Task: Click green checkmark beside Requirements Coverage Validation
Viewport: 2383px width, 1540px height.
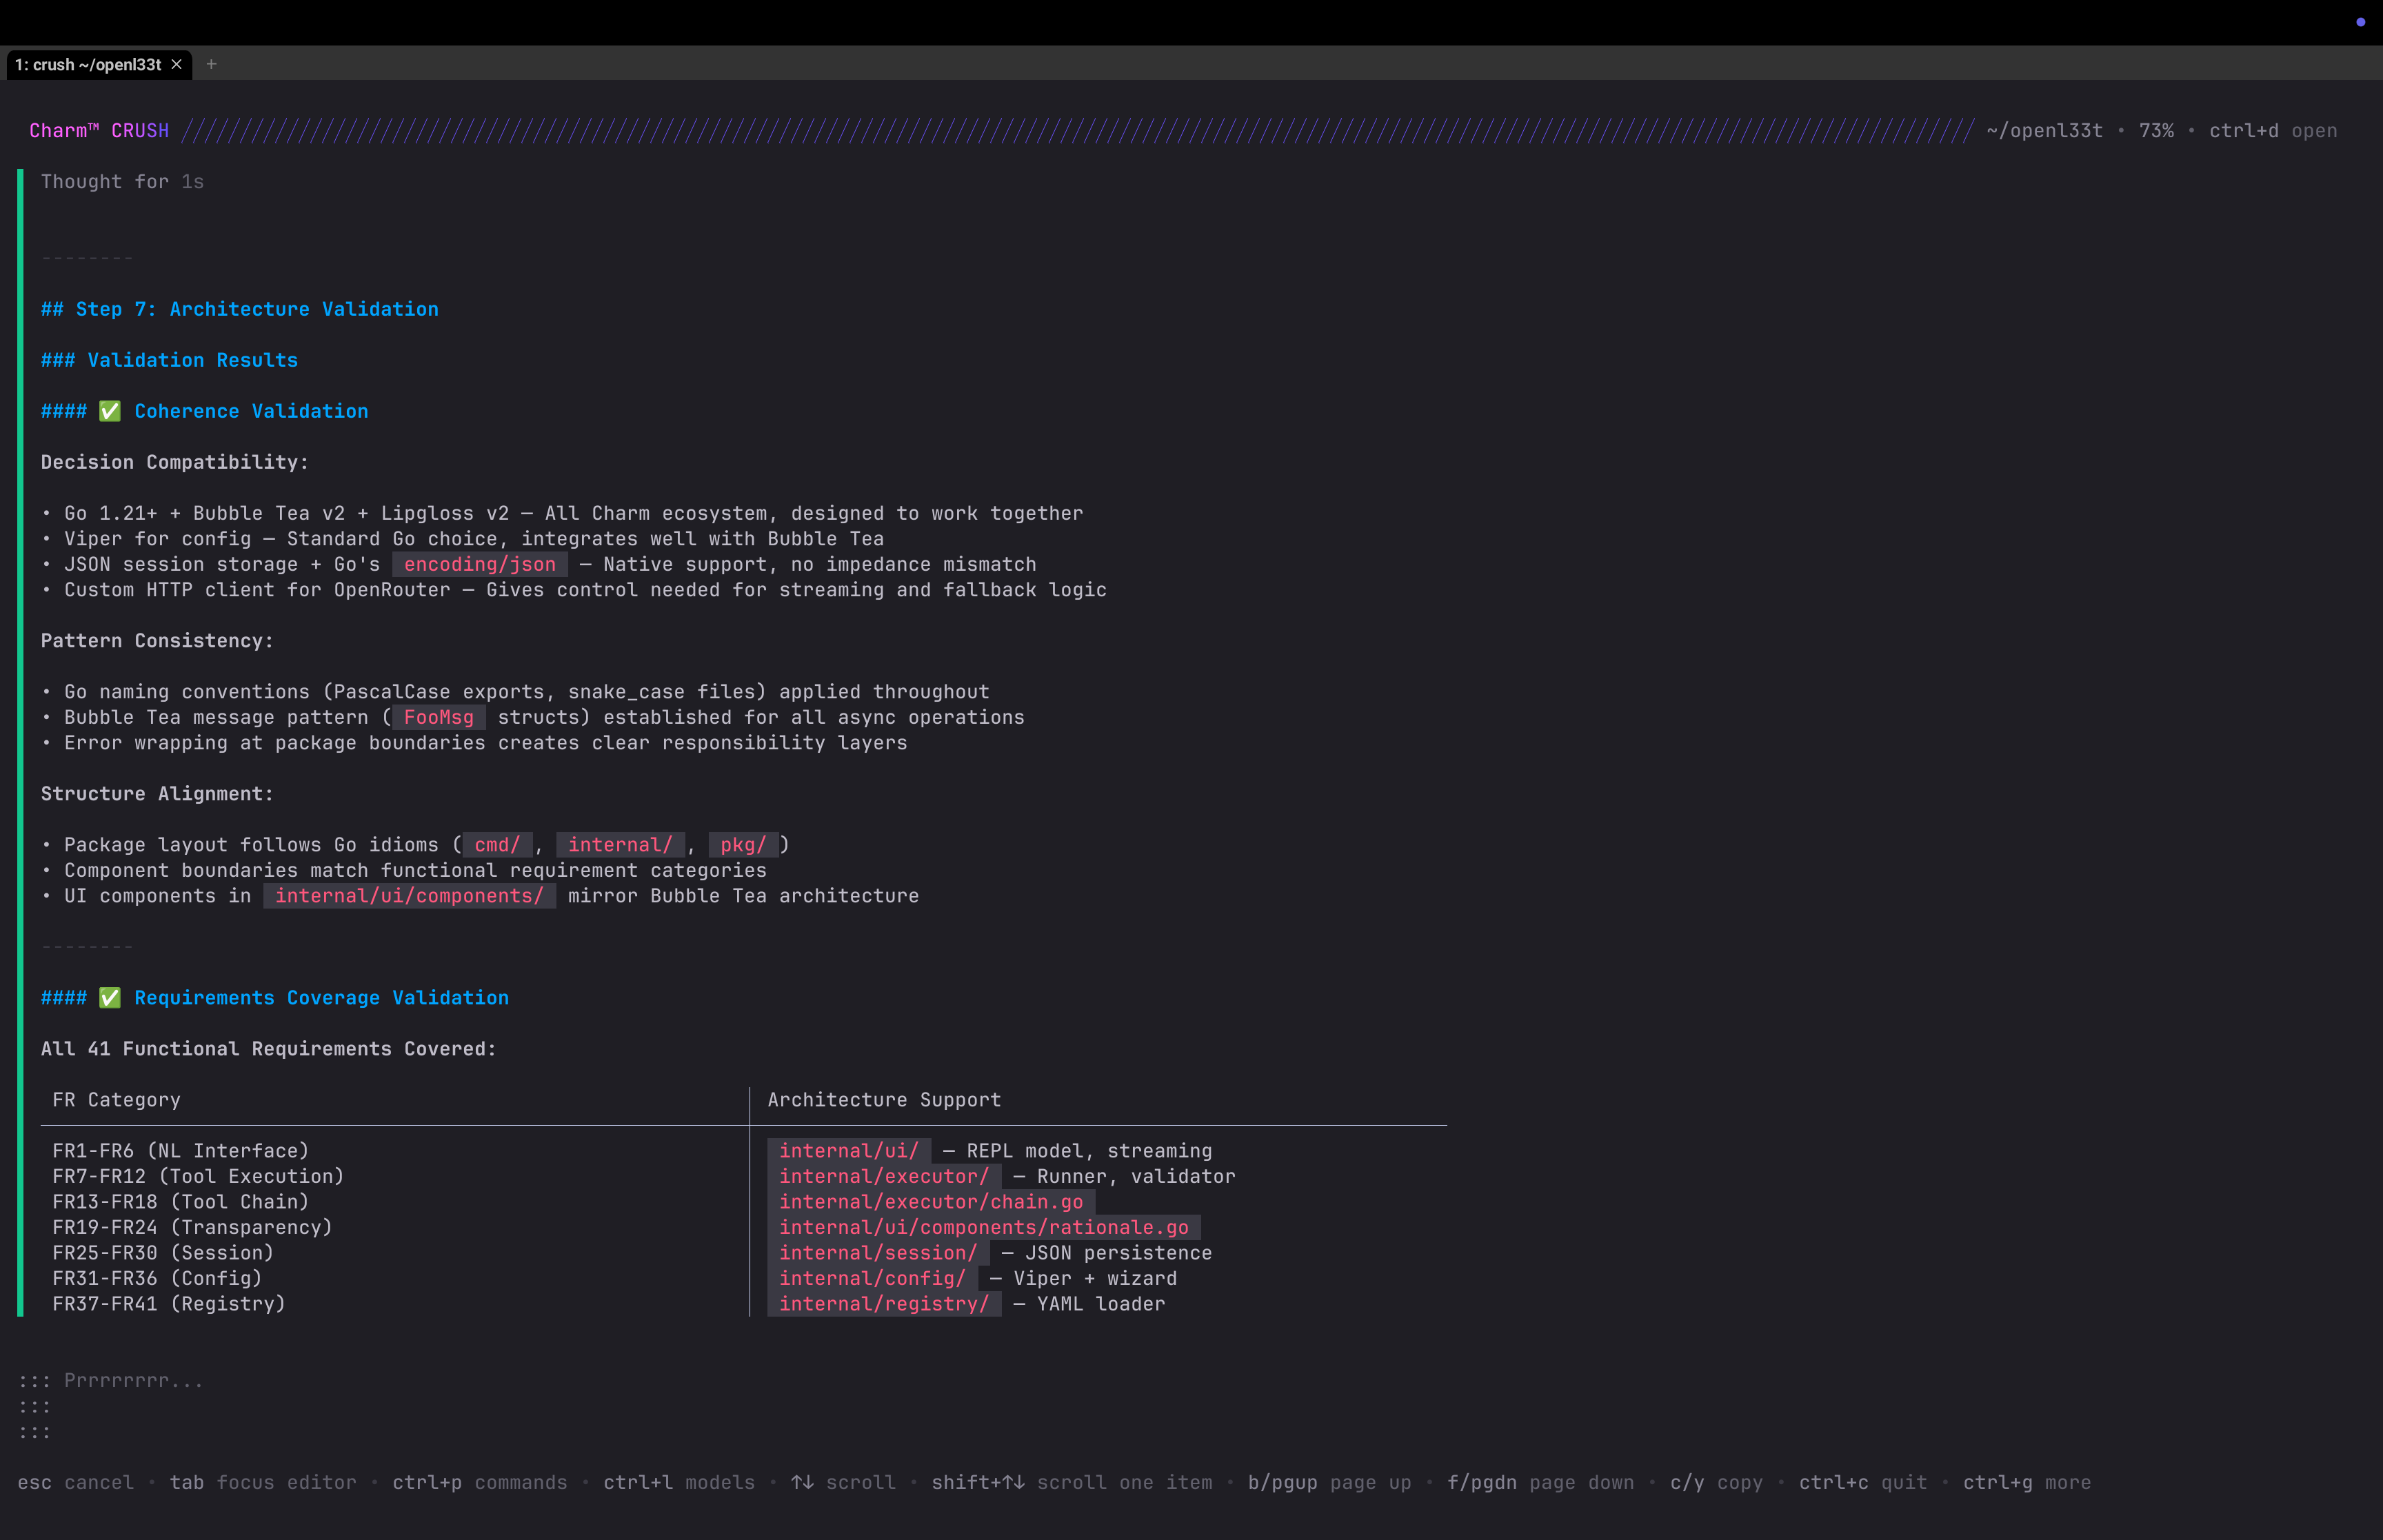Action: [110, 998]
